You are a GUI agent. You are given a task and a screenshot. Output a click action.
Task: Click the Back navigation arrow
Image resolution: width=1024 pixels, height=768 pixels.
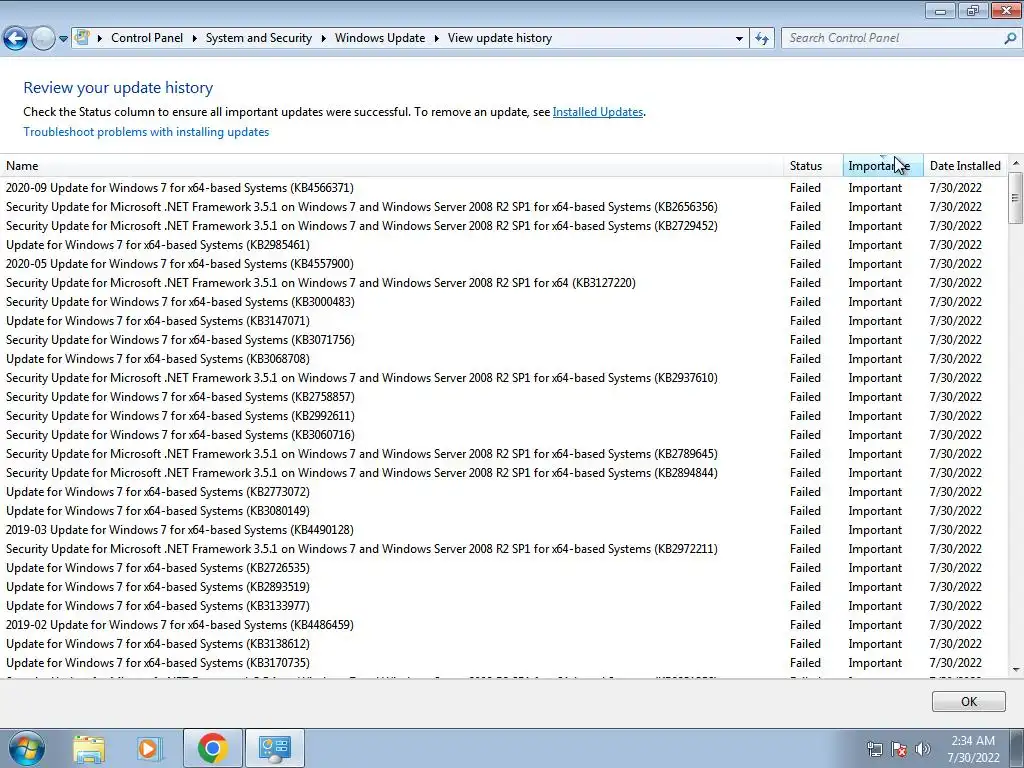16,38
